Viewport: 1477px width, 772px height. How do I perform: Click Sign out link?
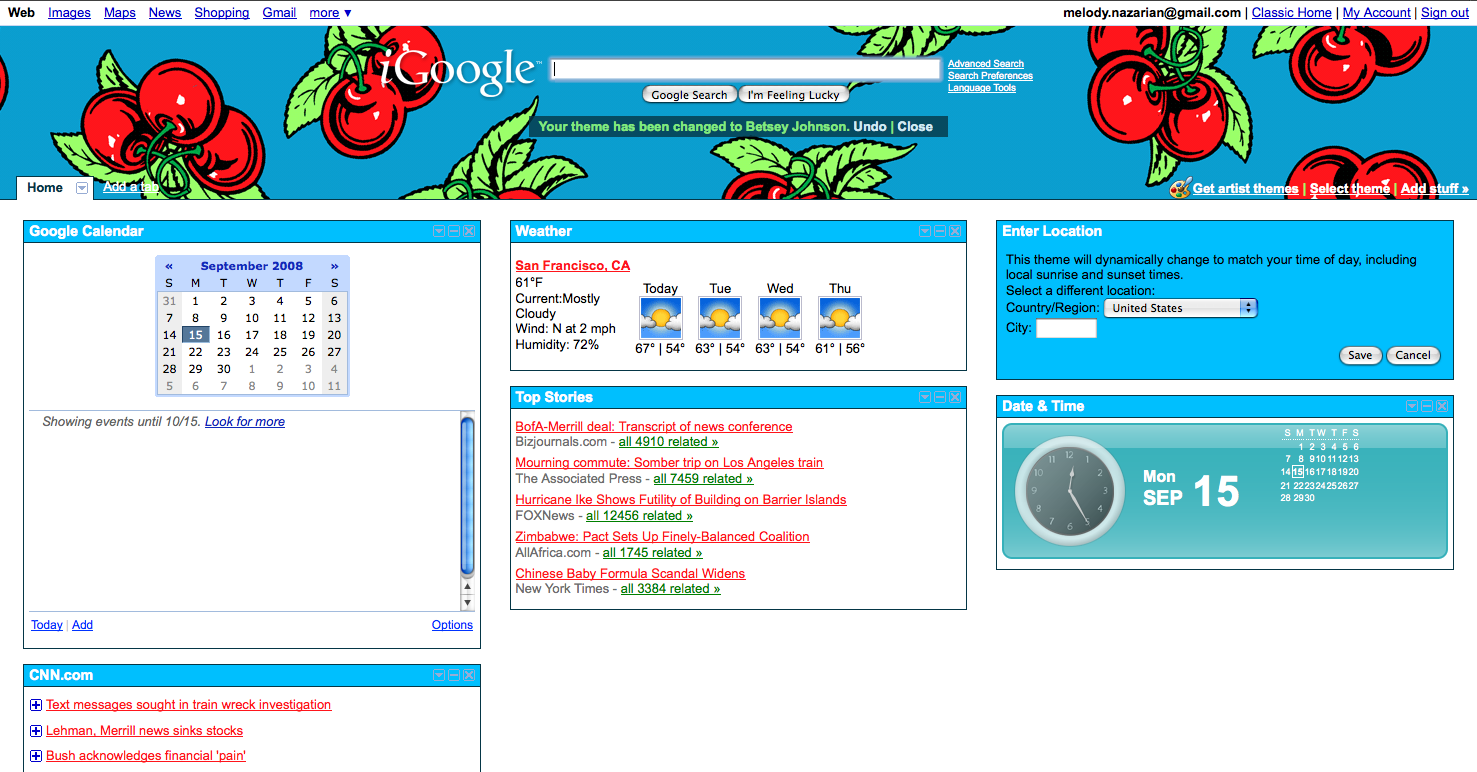point(1445,13)
